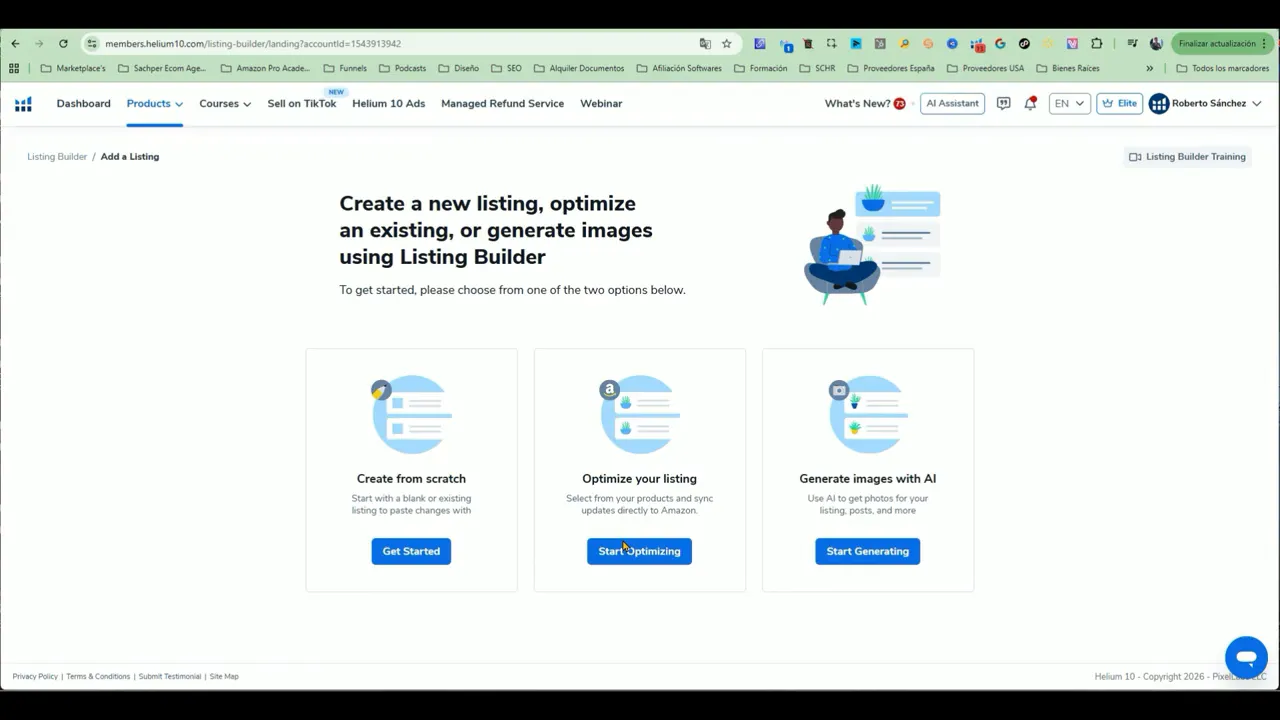The image size is (1280, 720).
Task: Open the Bienes Raíces bookmark folder
Action: (1068, 69)
